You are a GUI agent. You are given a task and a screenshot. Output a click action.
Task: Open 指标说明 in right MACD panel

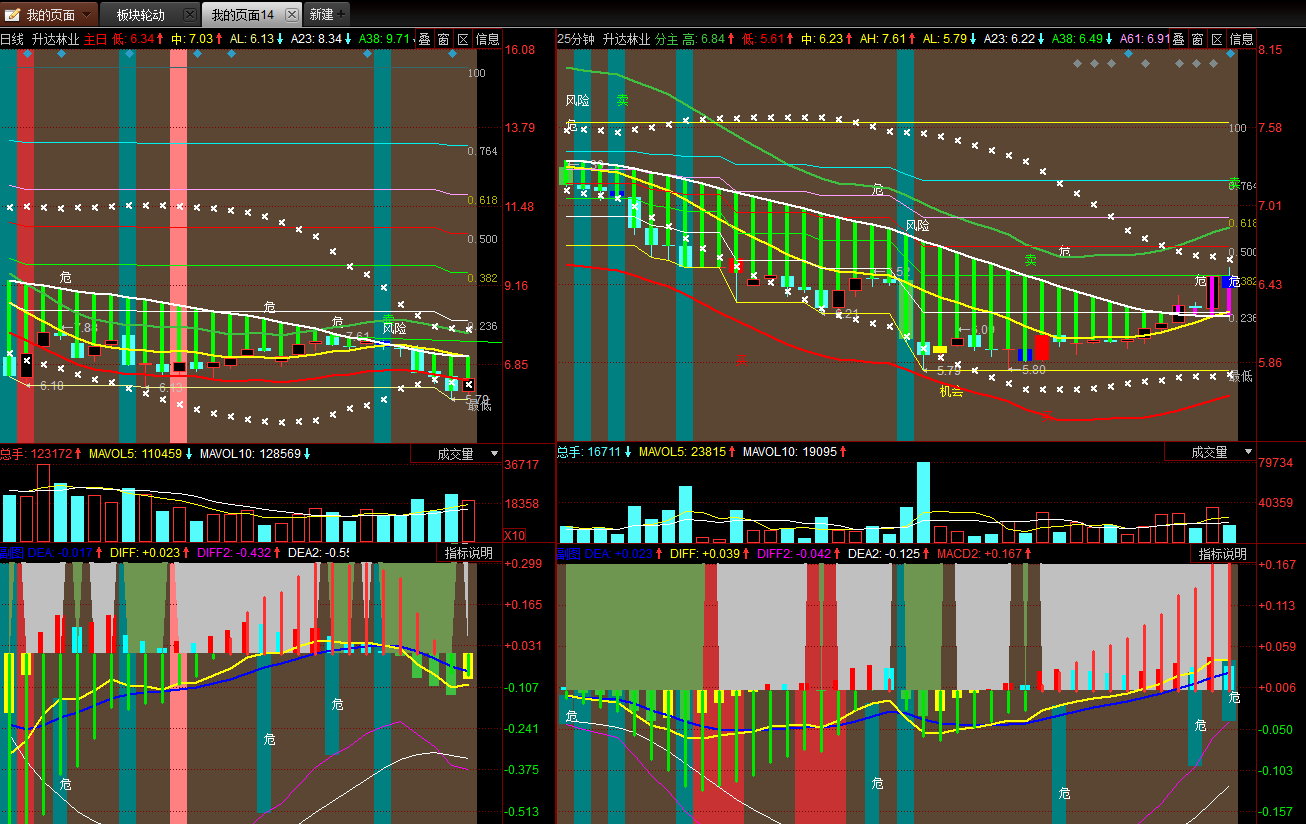[x=1222, y=553]
